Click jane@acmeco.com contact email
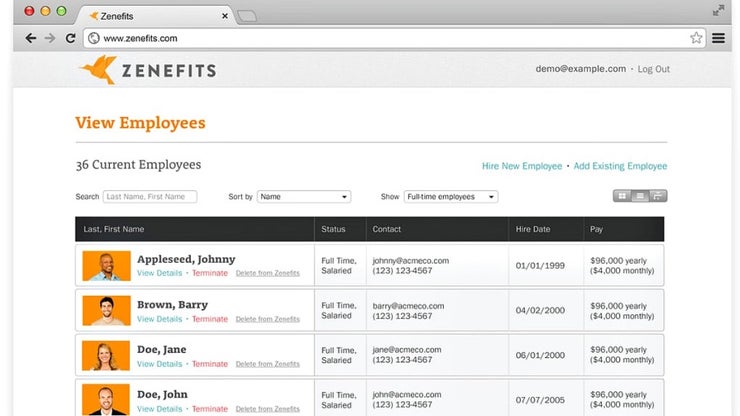Image resolution: width=740 pixels, height=416 pixels. pyautogui.click(x=407, y=350)
